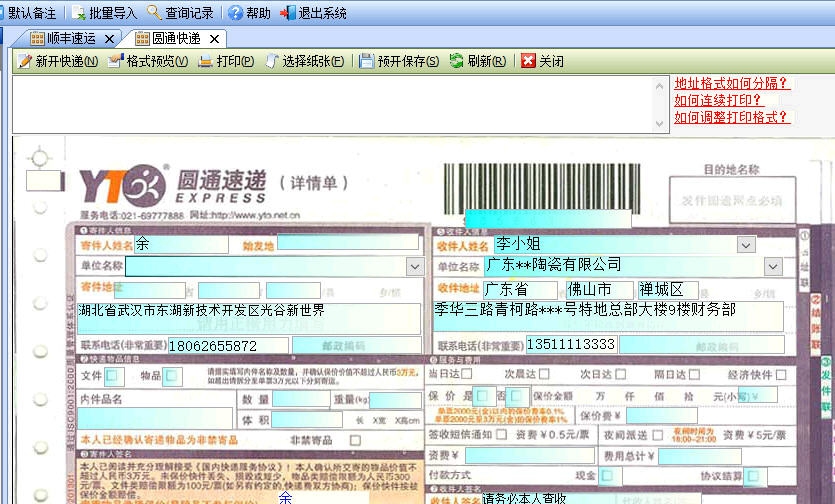The width and height of the screenshot is (835, 504).
Task: Click the 刷新 green arrows icon
Action: click(x=456, y=61)
